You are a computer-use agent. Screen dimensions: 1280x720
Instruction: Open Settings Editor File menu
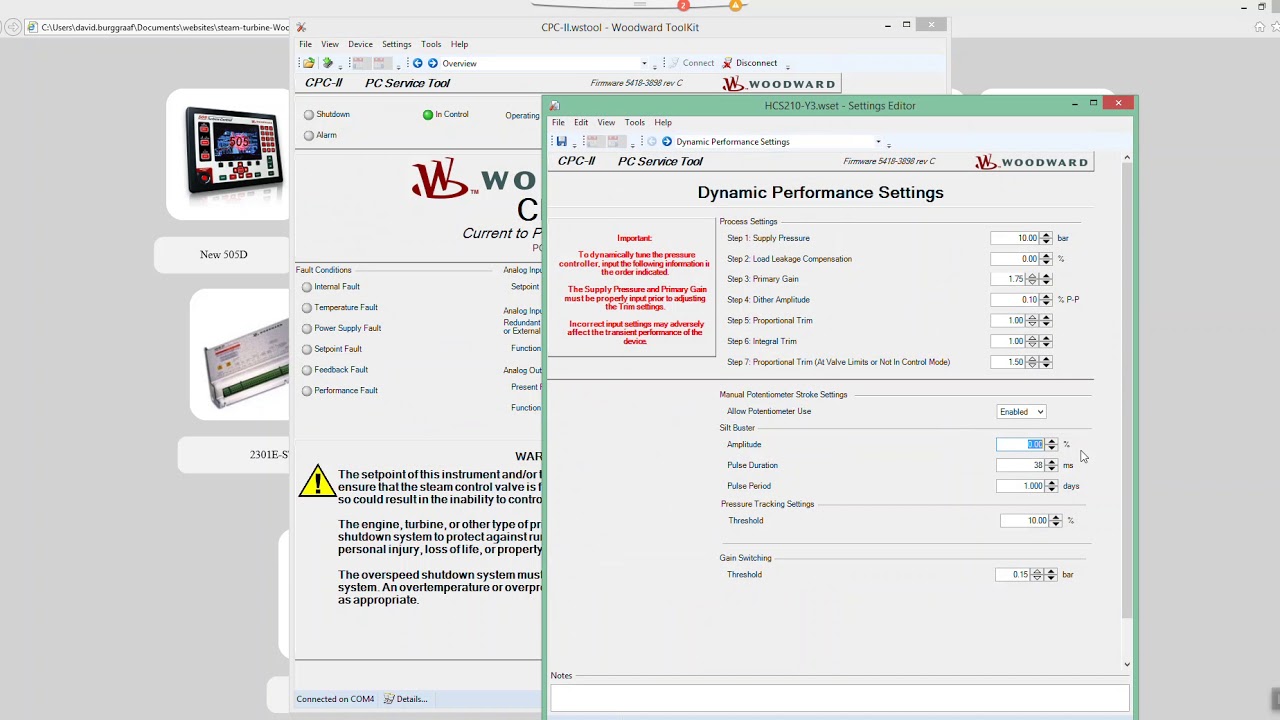click(558, 123)
